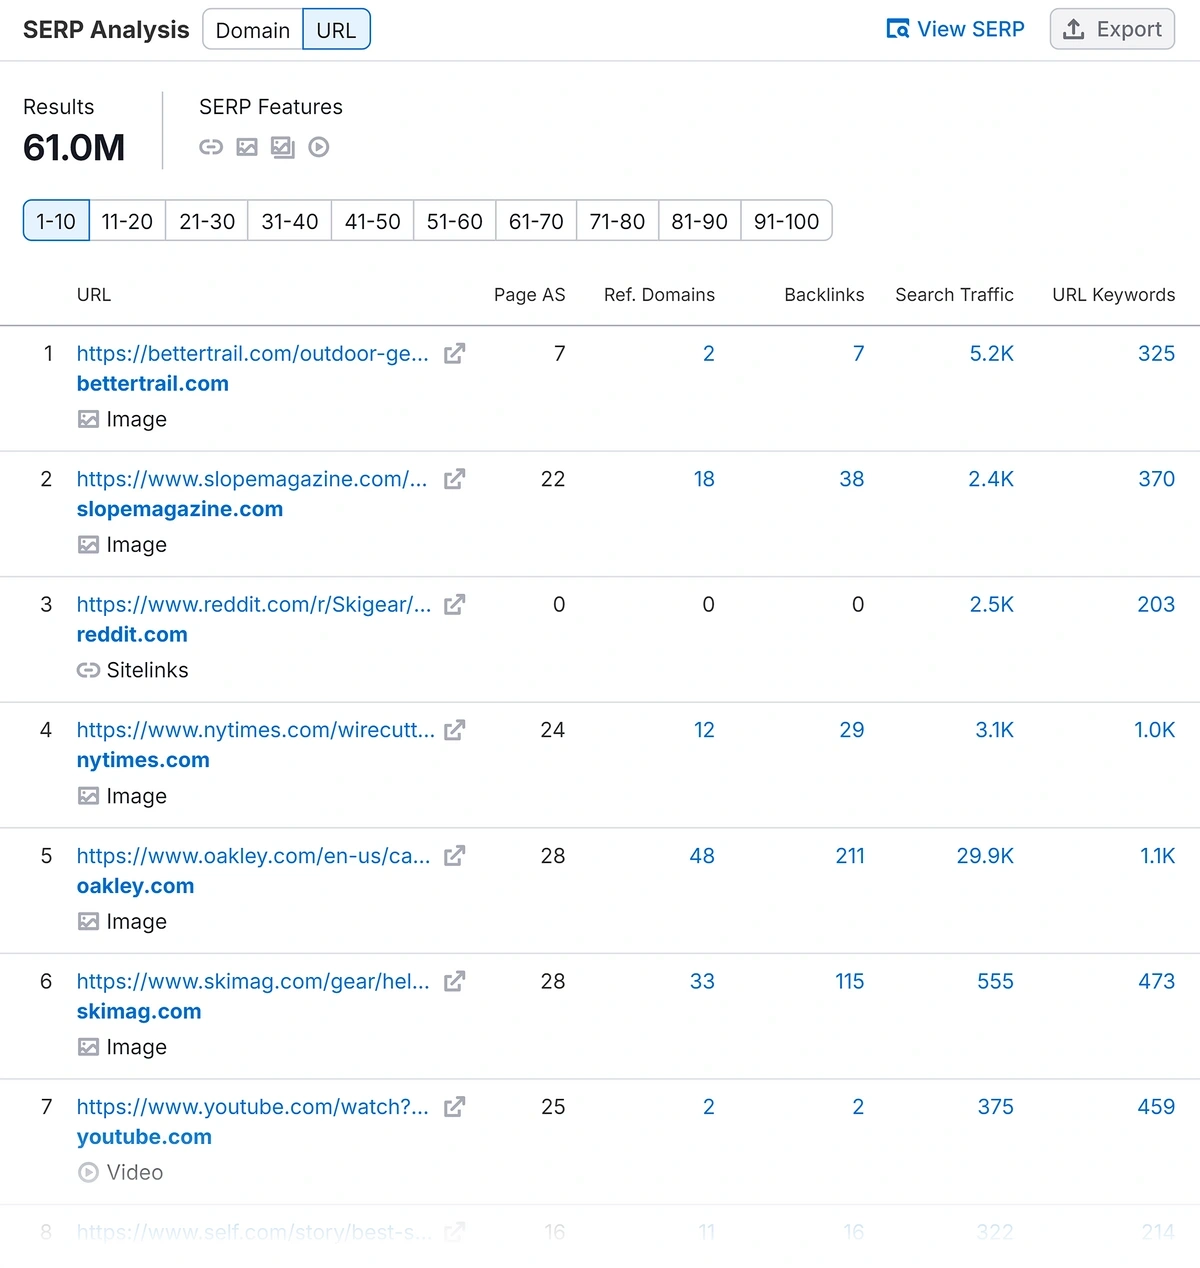Screen dimensions: 1200x1268
Task: Open external link icon for reddit.com URL
Action: [x=454, y=604]
